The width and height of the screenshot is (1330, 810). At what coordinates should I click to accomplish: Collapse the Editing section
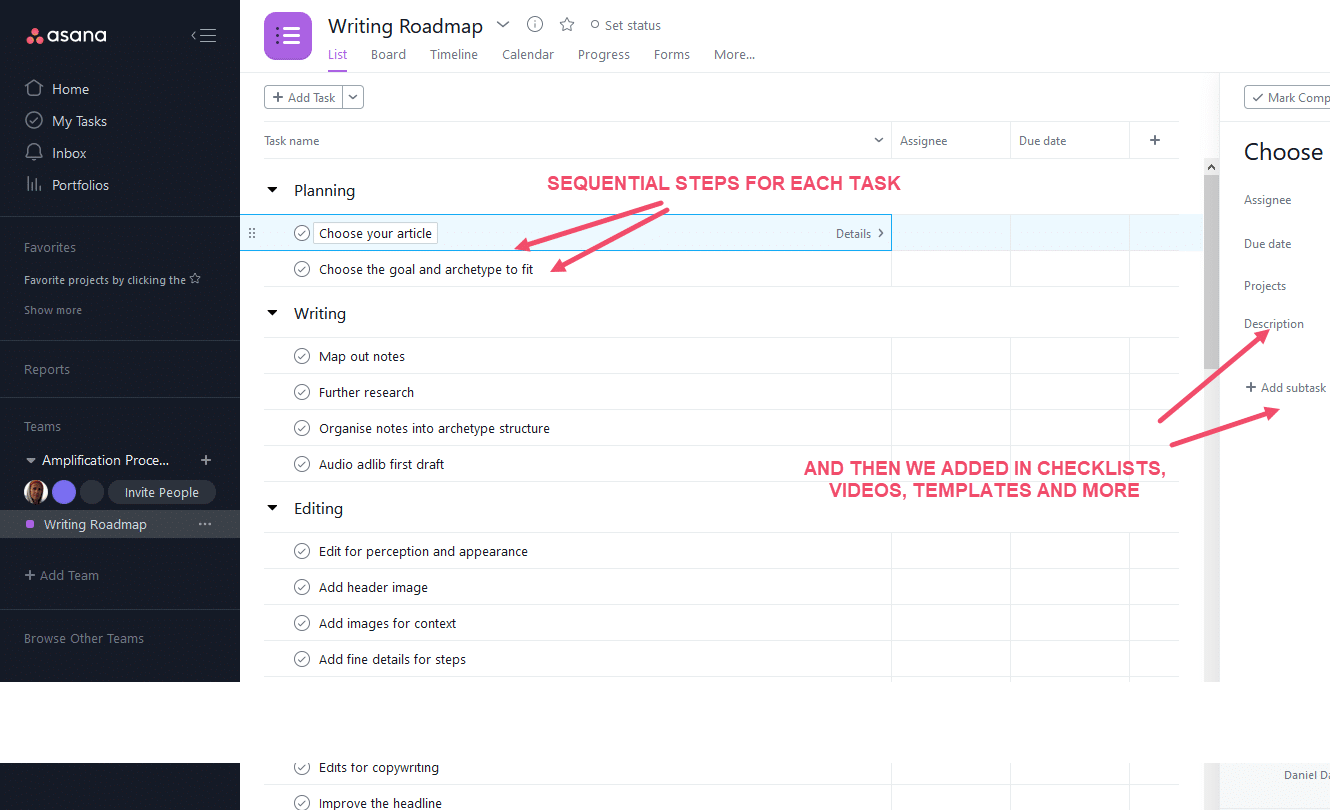[x=272, y=508]
